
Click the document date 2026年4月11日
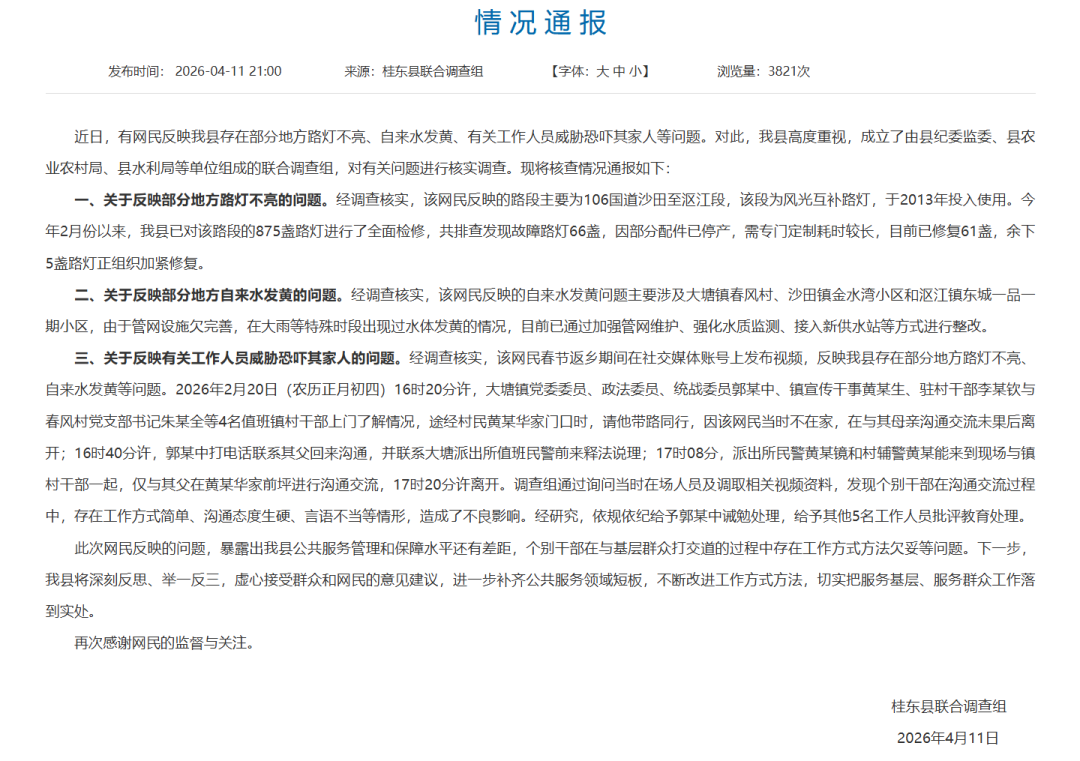coord(948,738)
